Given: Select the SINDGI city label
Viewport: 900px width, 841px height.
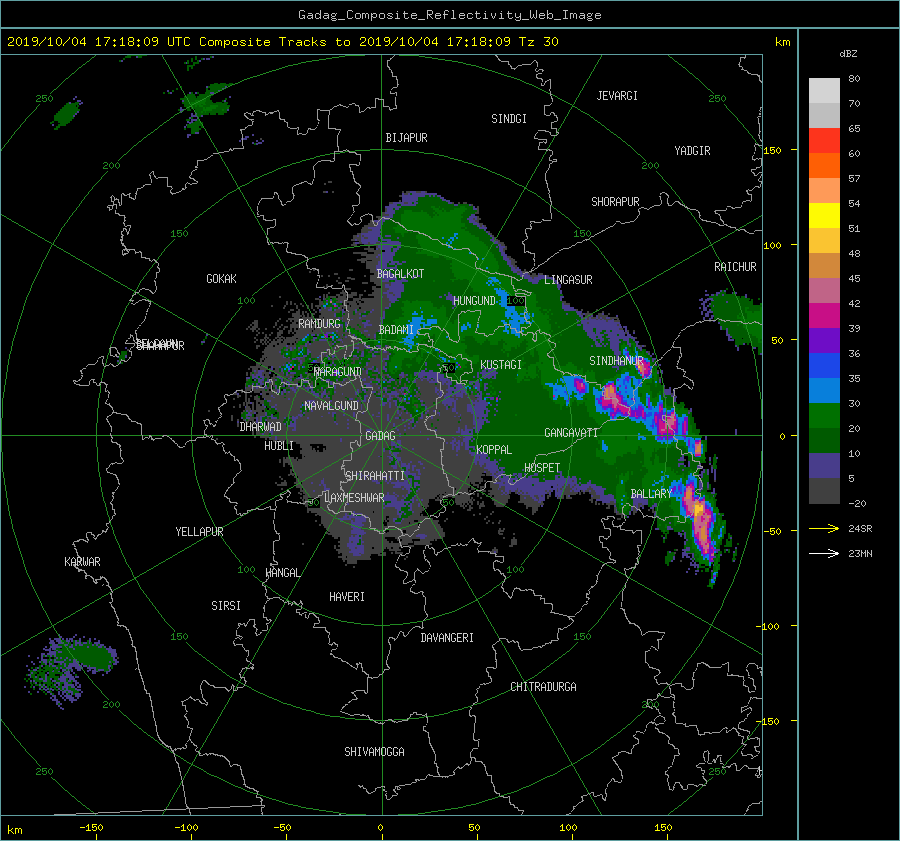Looking at the screenshot, I should pyautogui.click(x=509, y=119).
